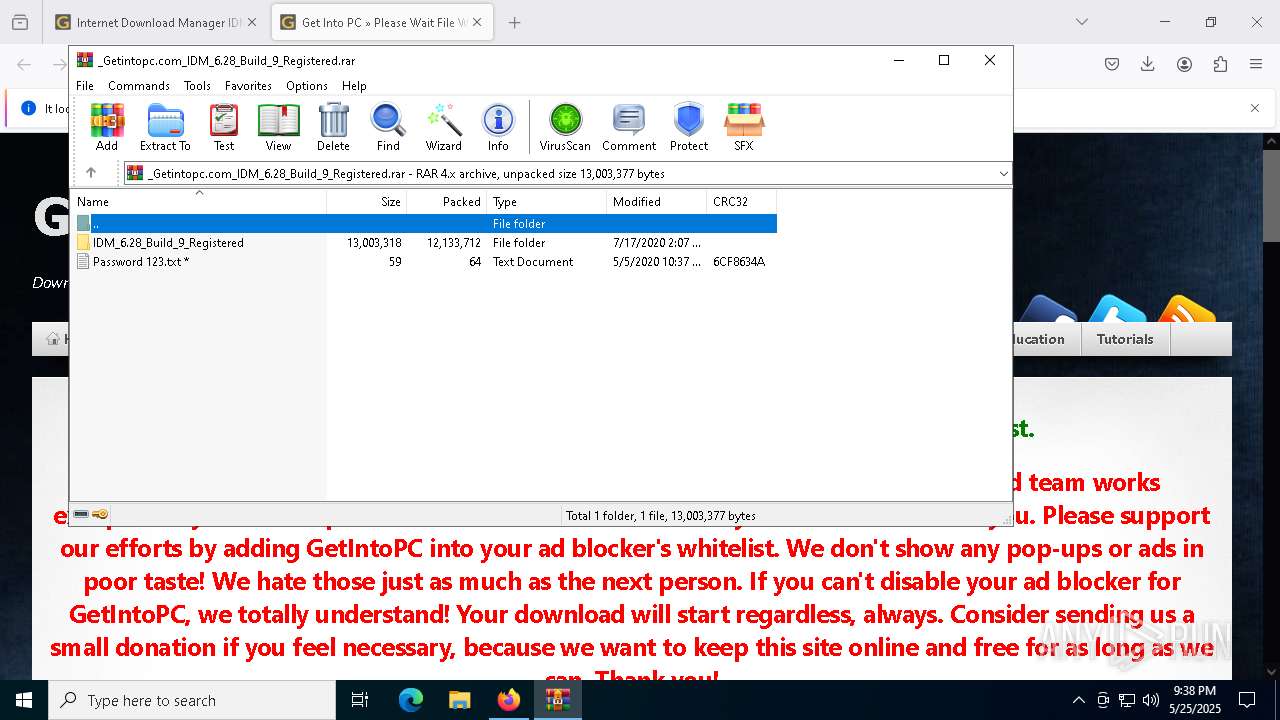Open the Firefox extensions icon
Image resolution: width=1280 pixels, height=720 pixels.
1220,64
